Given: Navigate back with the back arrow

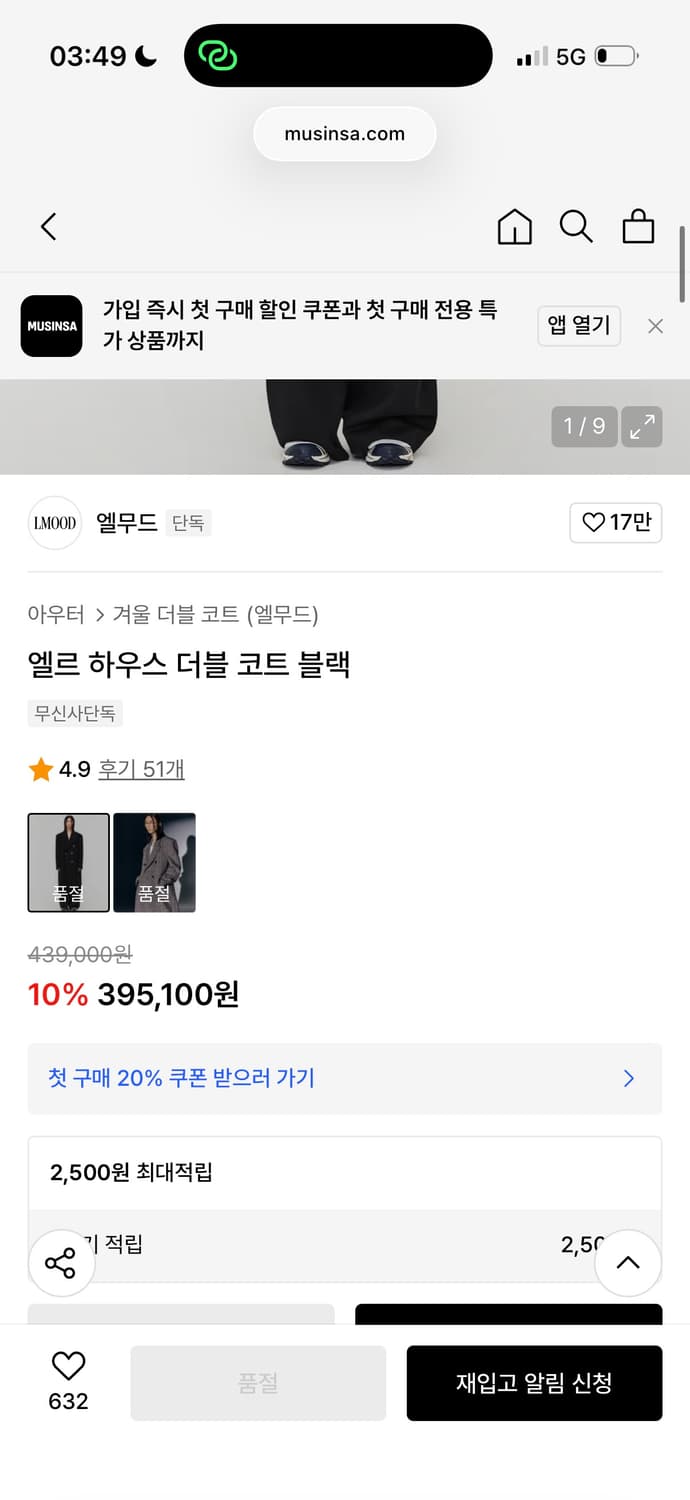Looking at the screenshot, I should [x=49, y=227].
